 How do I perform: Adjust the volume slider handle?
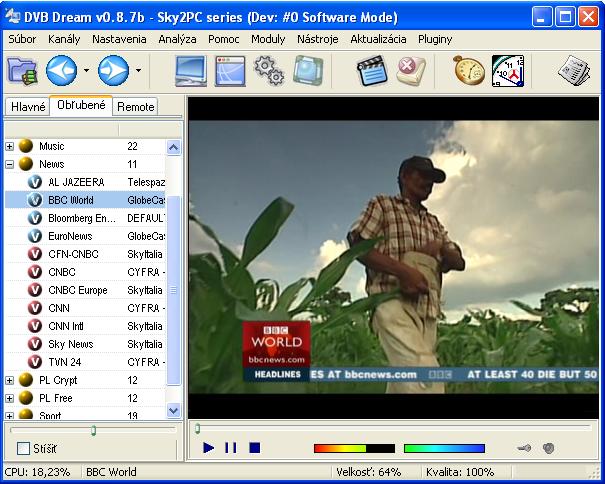pos(93,430)
